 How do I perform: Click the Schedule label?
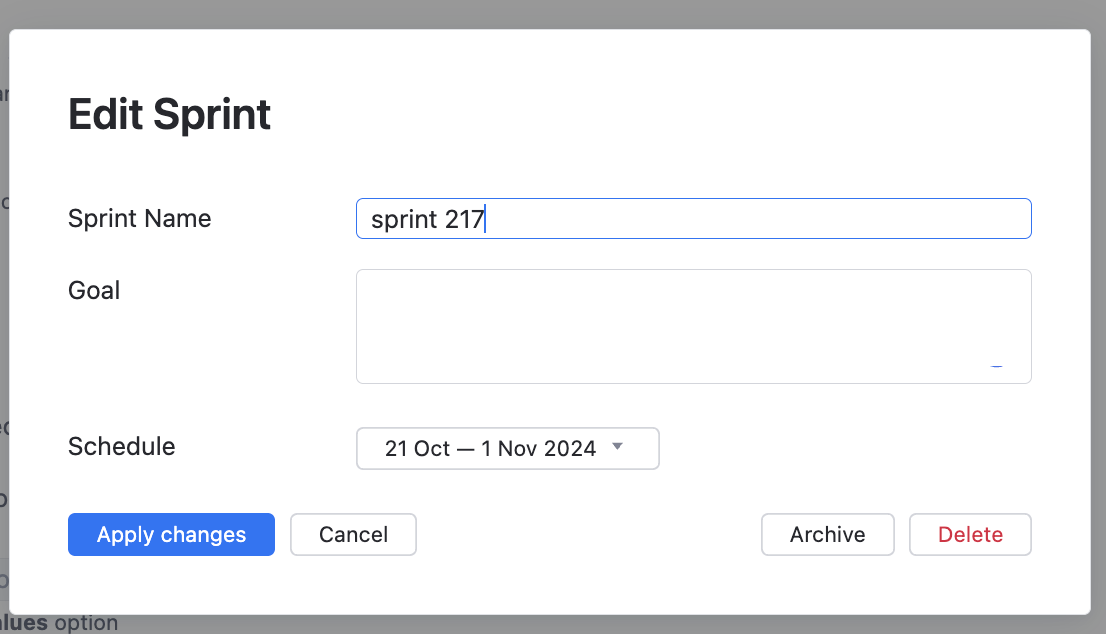point(121,446)
